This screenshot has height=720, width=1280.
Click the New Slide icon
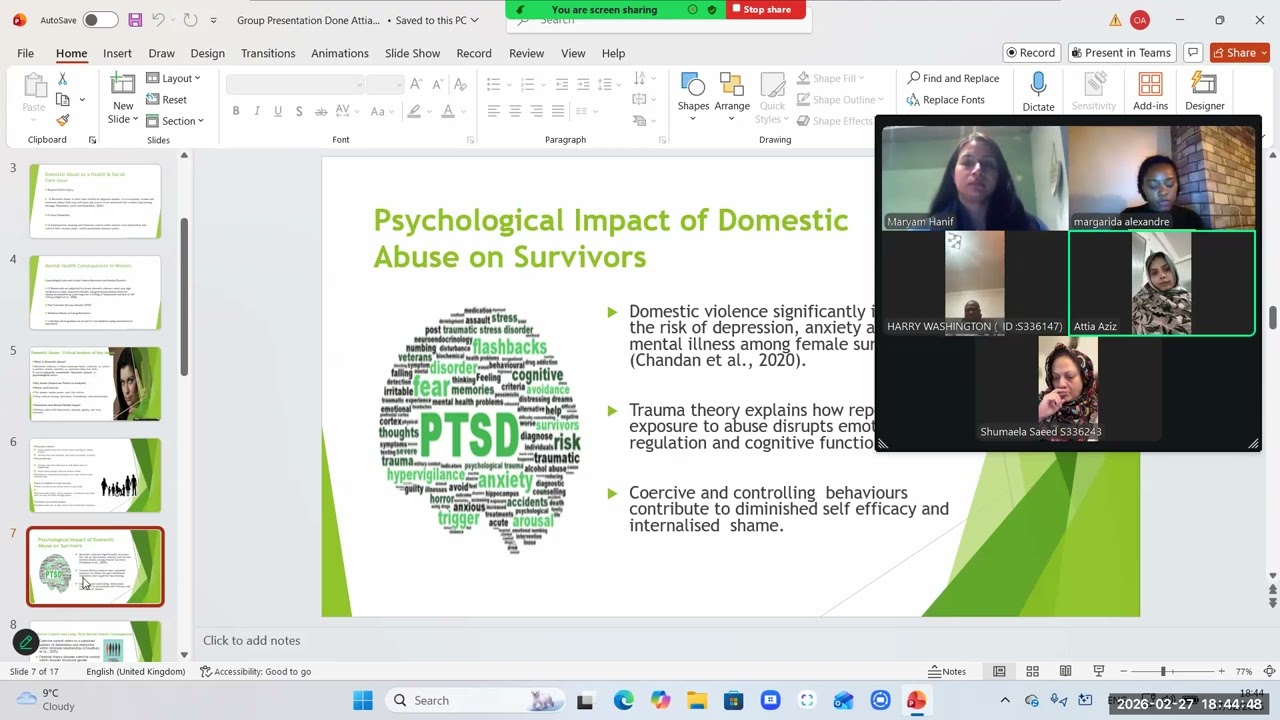(x=123, y=85)
